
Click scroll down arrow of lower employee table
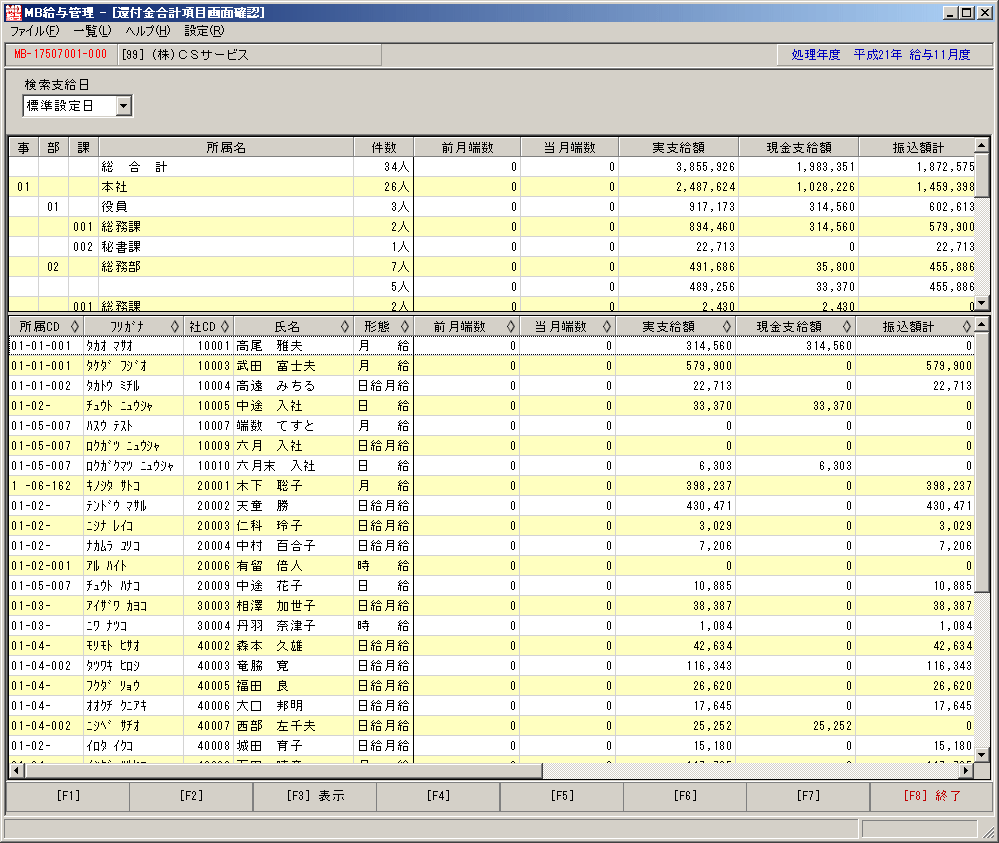[x=982, y=755]
